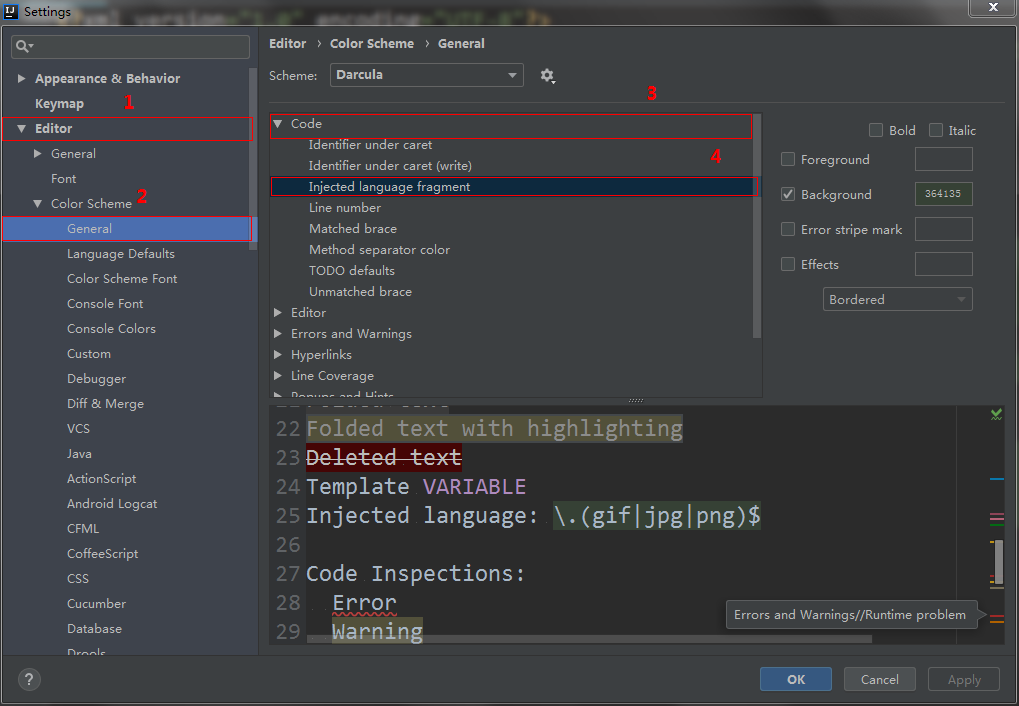Open CoffeeScript color scheme page

102,554
